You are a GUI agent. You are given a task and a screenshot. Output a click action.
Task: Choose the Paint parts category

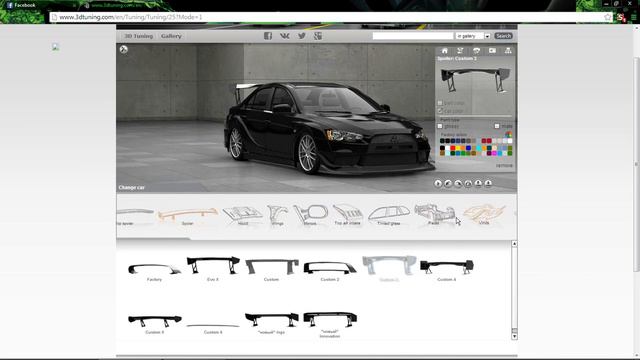[x=434, y=215]
